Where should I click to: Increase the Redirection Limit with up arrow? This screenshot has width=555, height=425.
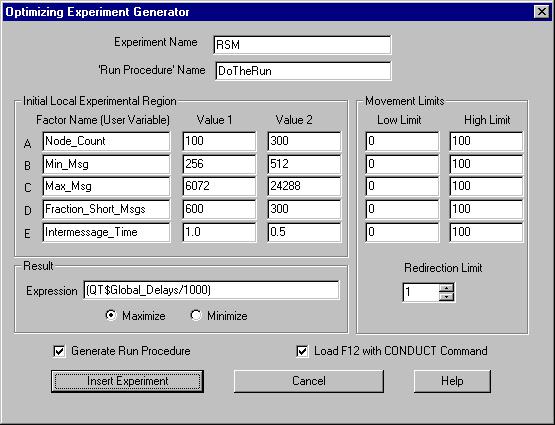pyautogui.click(x=447, y=287)
